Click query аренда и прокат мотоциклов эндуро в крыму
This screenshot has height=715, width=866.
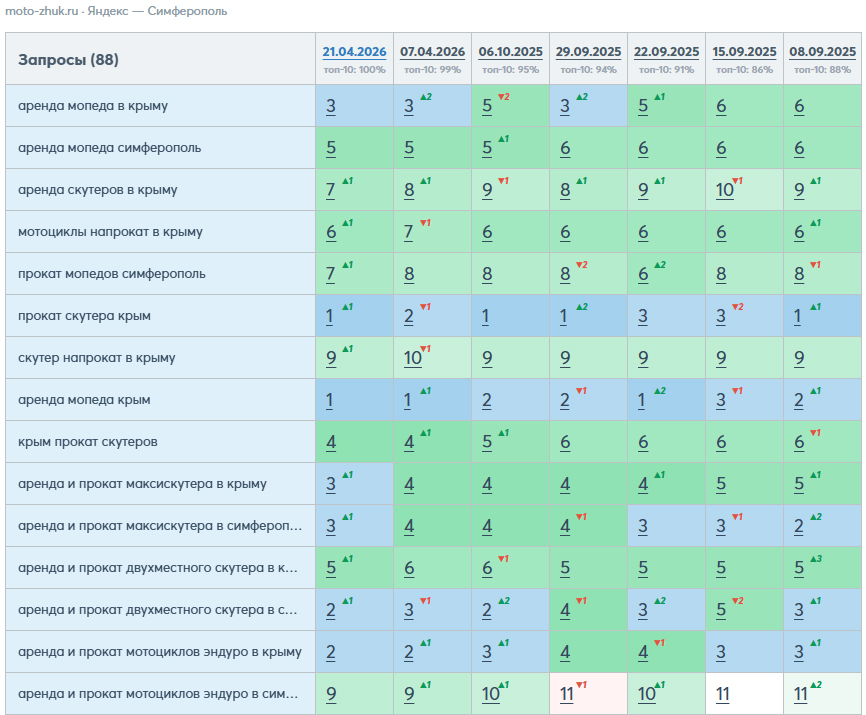[x=160, y=652]
